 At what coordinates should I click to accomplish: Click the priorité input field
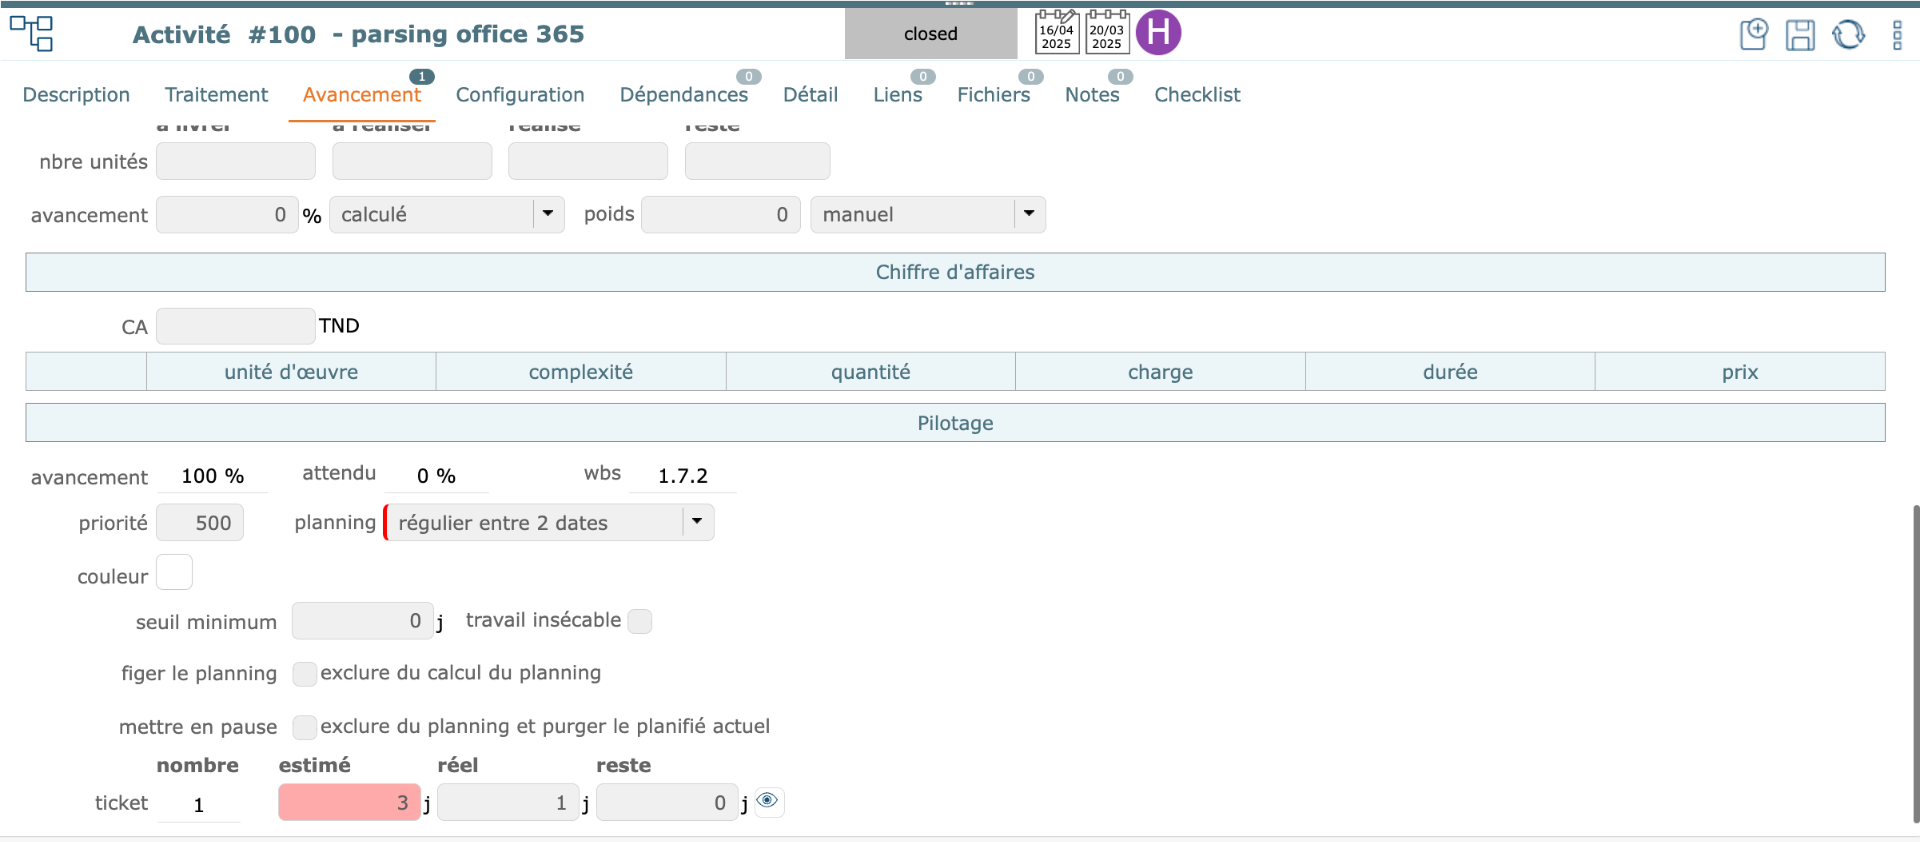coord(200,523)
